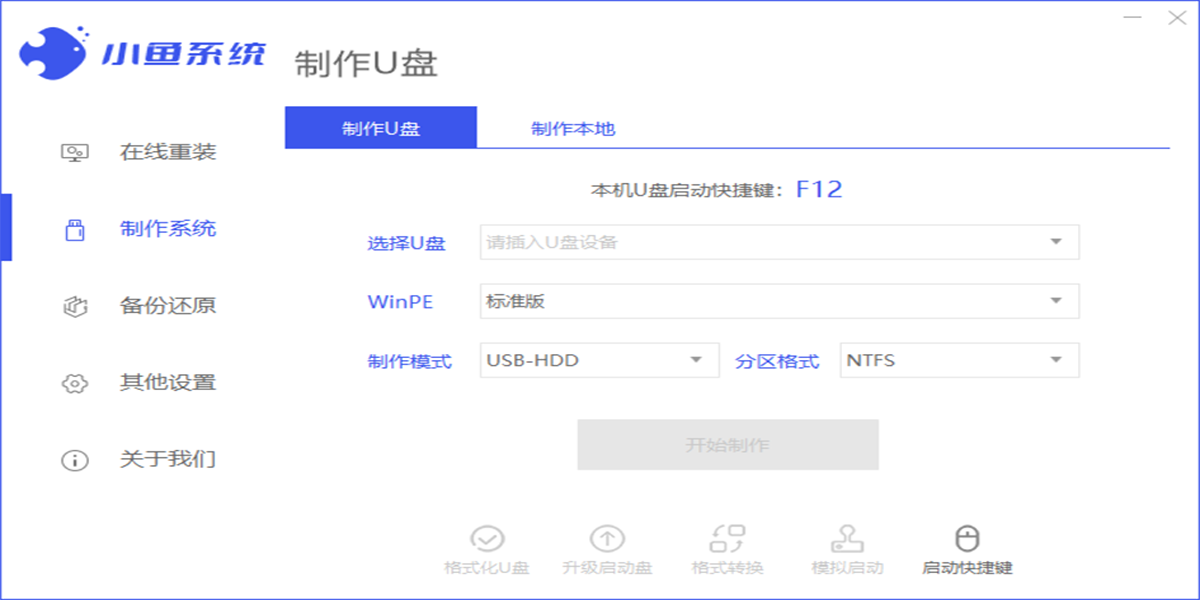1200x600 pixels.
Task: Switch to the 制作本地 tab
Action: tap(573, 128)
